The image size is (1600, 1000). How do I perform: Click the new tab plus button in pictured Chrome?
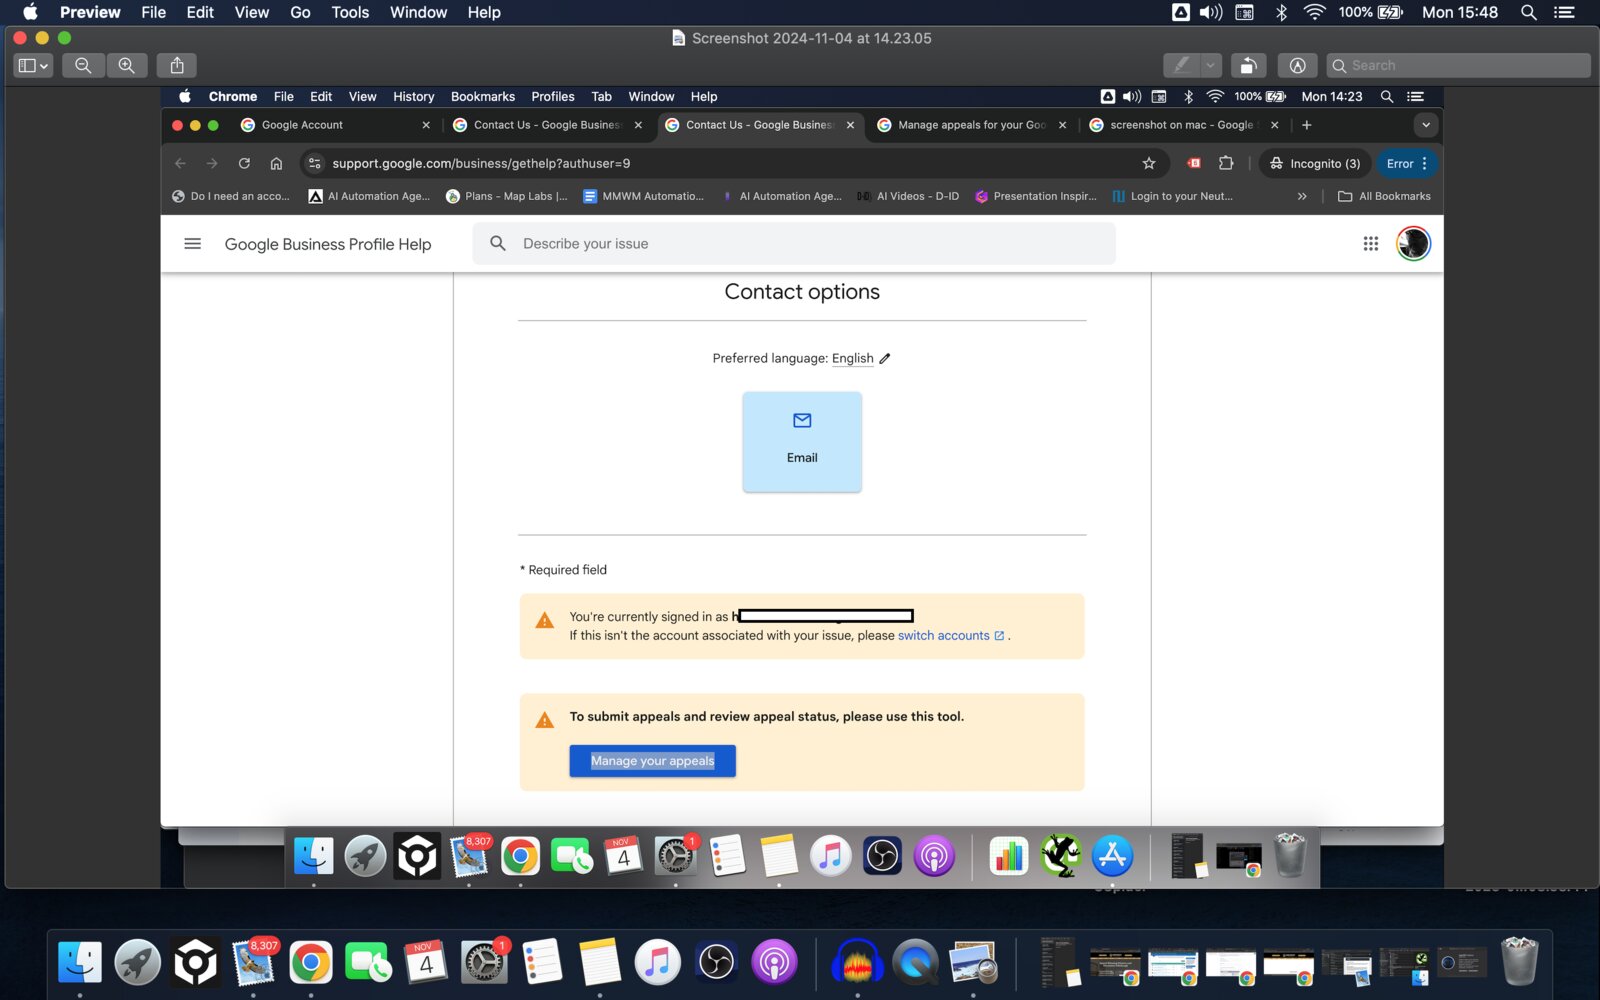[1306, 125]
